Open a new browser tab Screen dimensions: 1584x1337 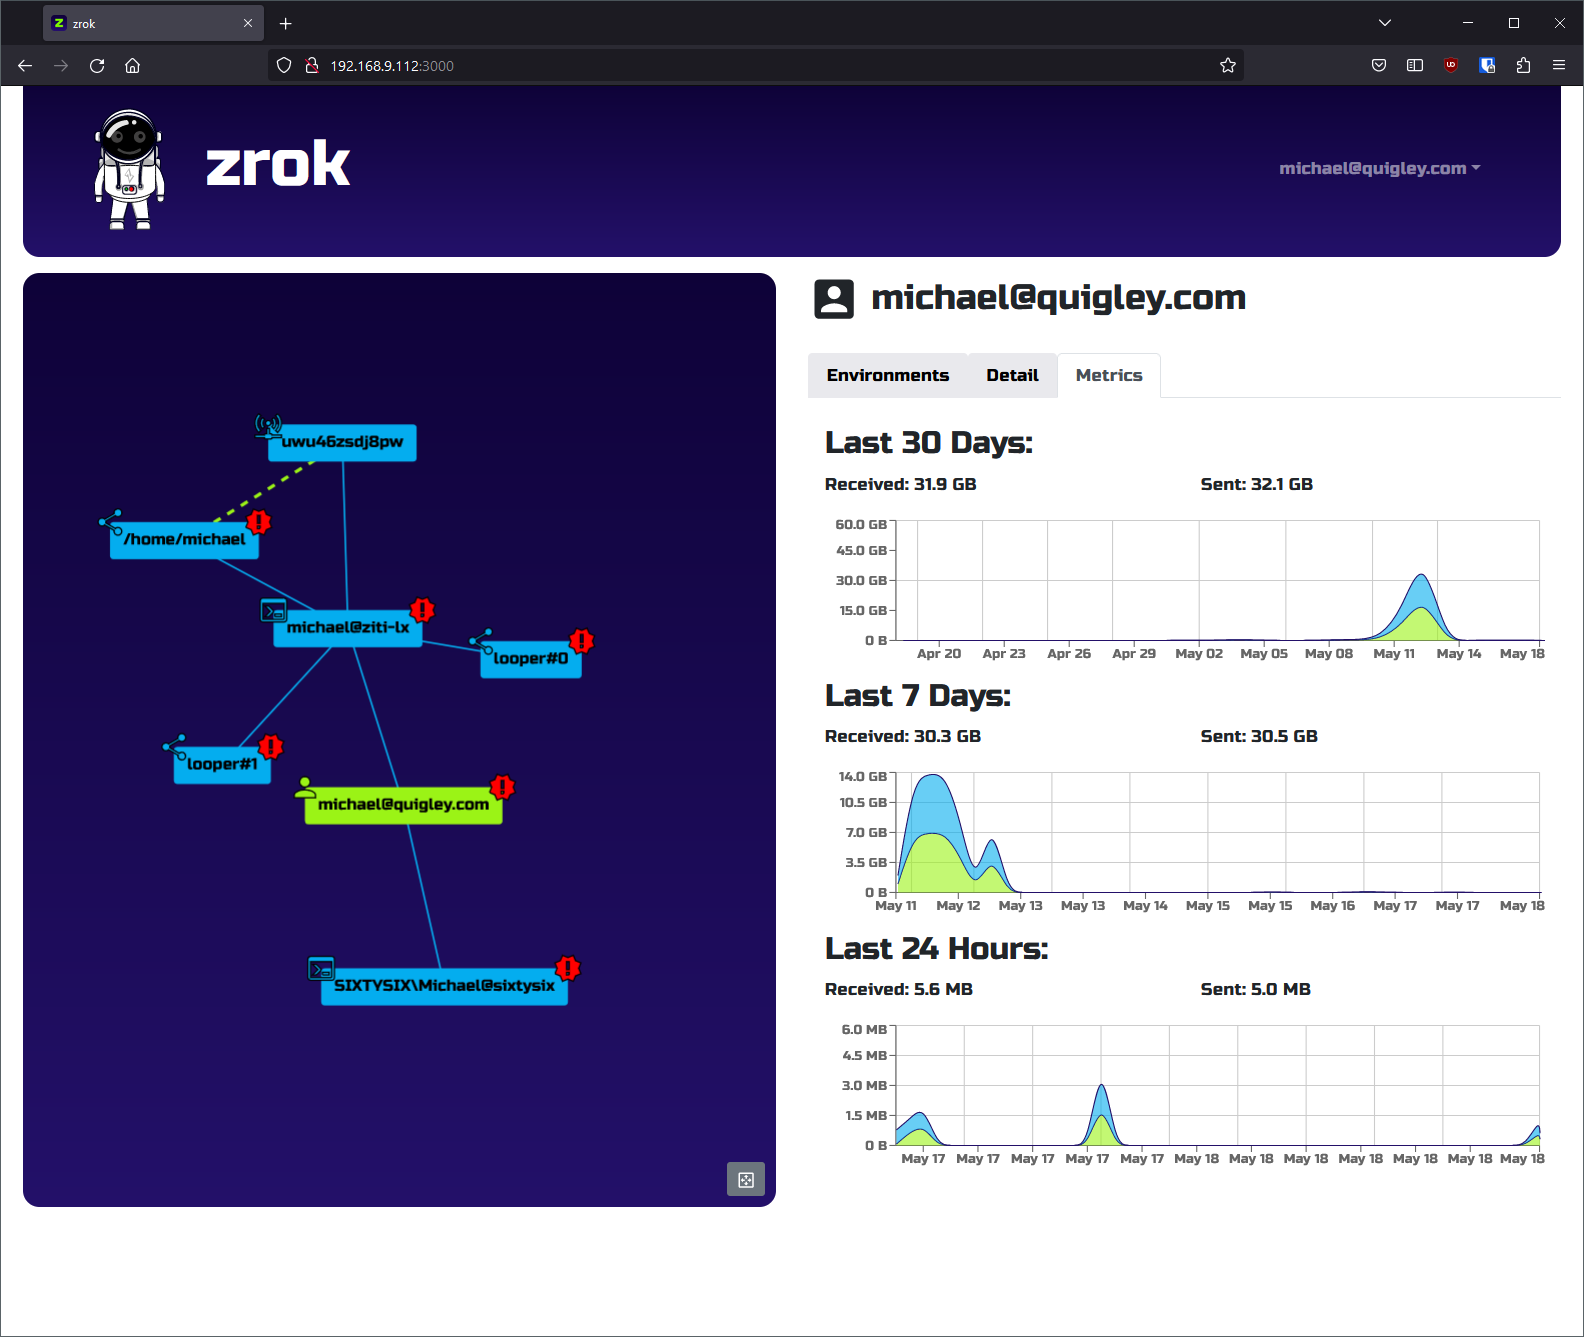tap(286, 23)
